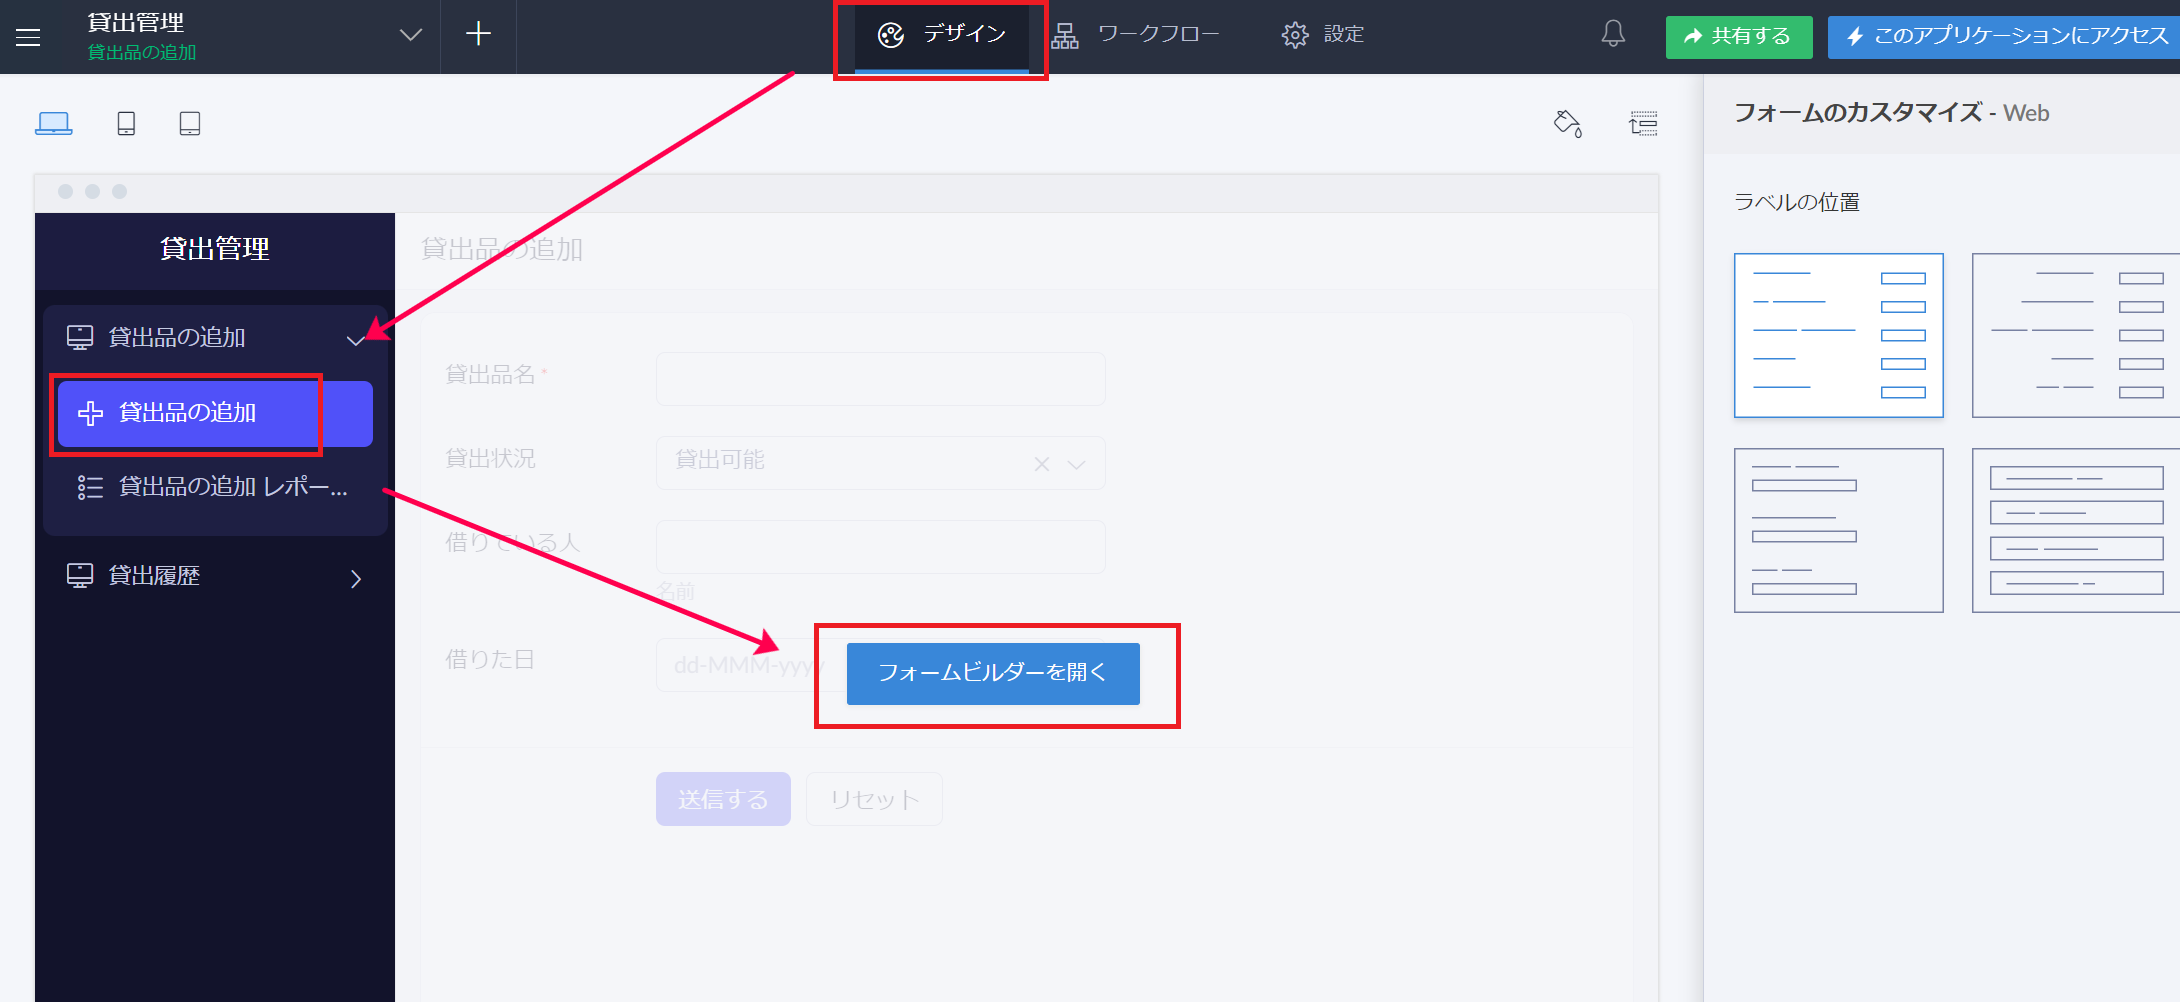This screenshot has height=1002, width=2180.
Task: Open the layout list icon beside paint bucket
Action: [1643, 123]
